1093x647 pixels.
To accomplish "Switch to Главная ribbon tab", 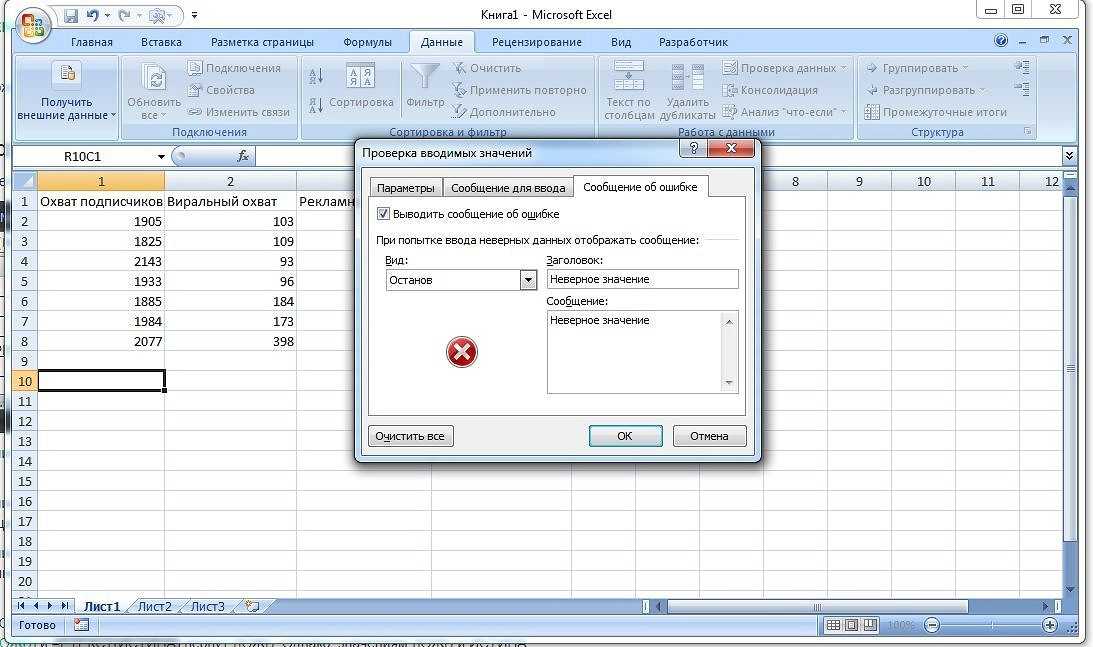I will [91, 42].
